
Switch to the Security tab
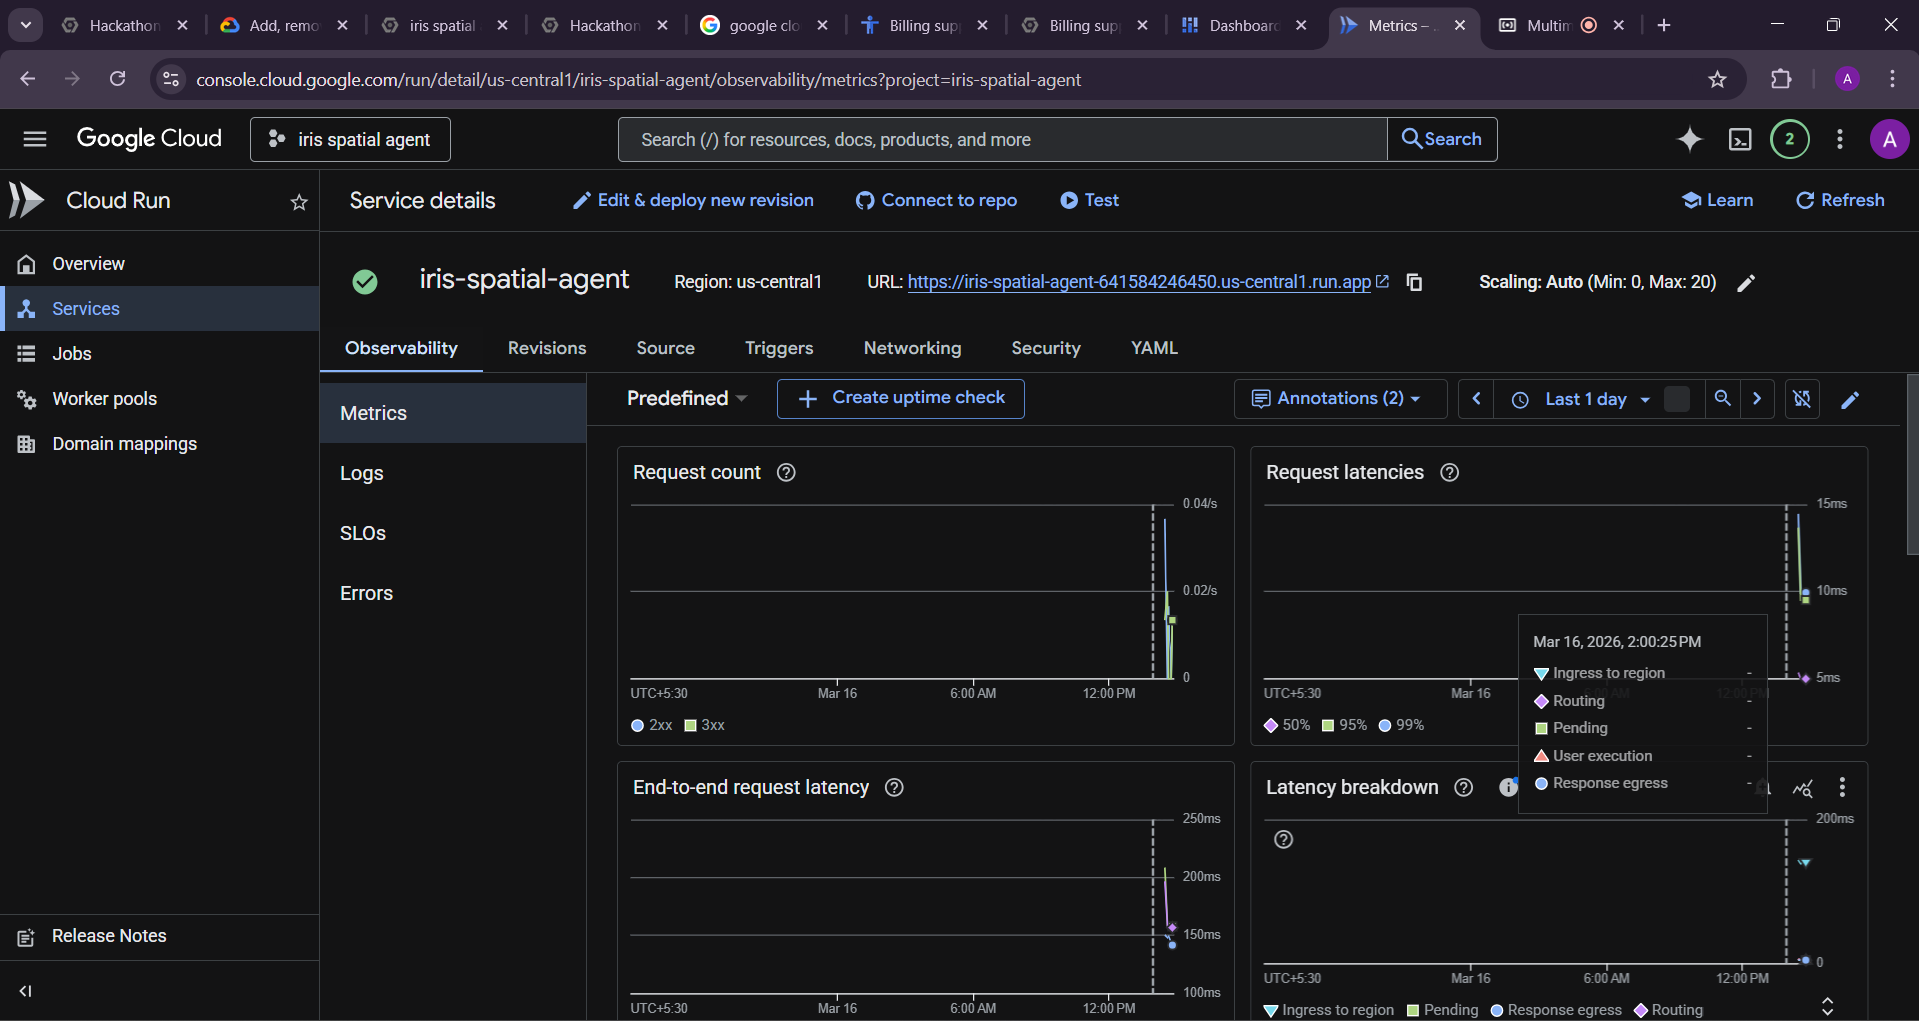[x=1046, y=348]
